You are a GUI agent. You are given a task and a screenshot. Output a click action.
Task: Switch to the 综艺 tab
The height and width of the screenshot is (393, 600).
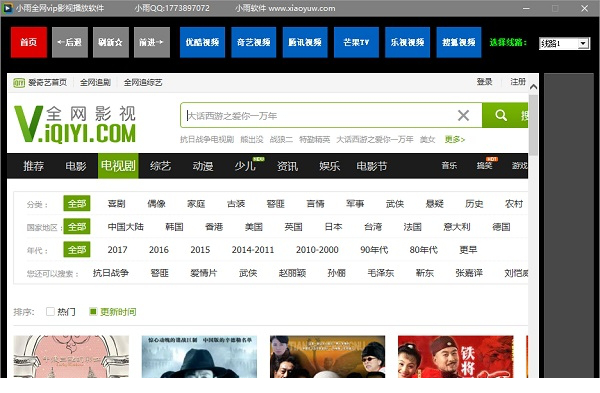(x=160, y=166)
